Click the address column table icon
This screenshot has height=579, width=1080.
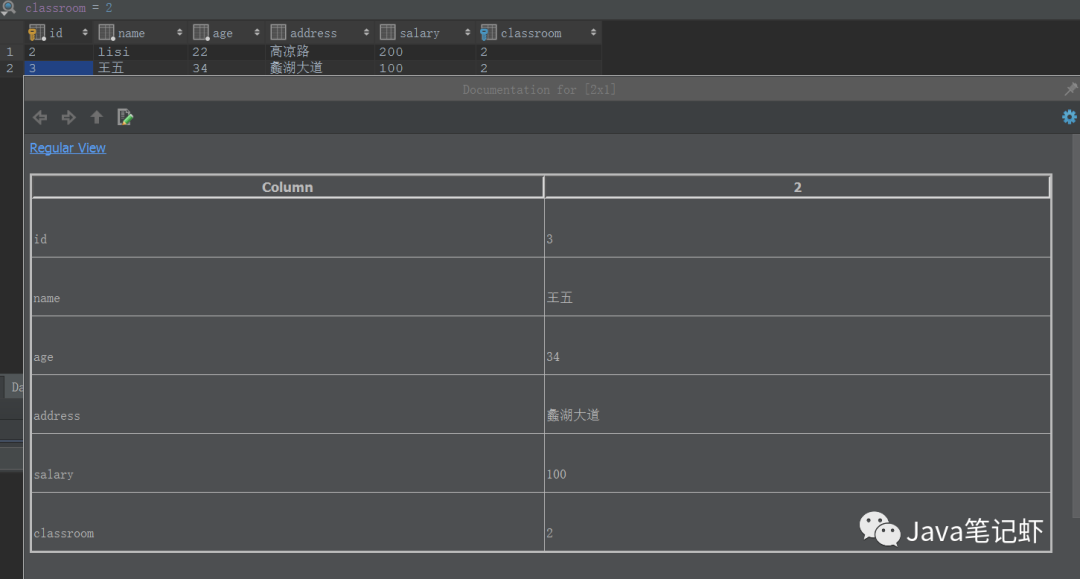pos(278,32)
